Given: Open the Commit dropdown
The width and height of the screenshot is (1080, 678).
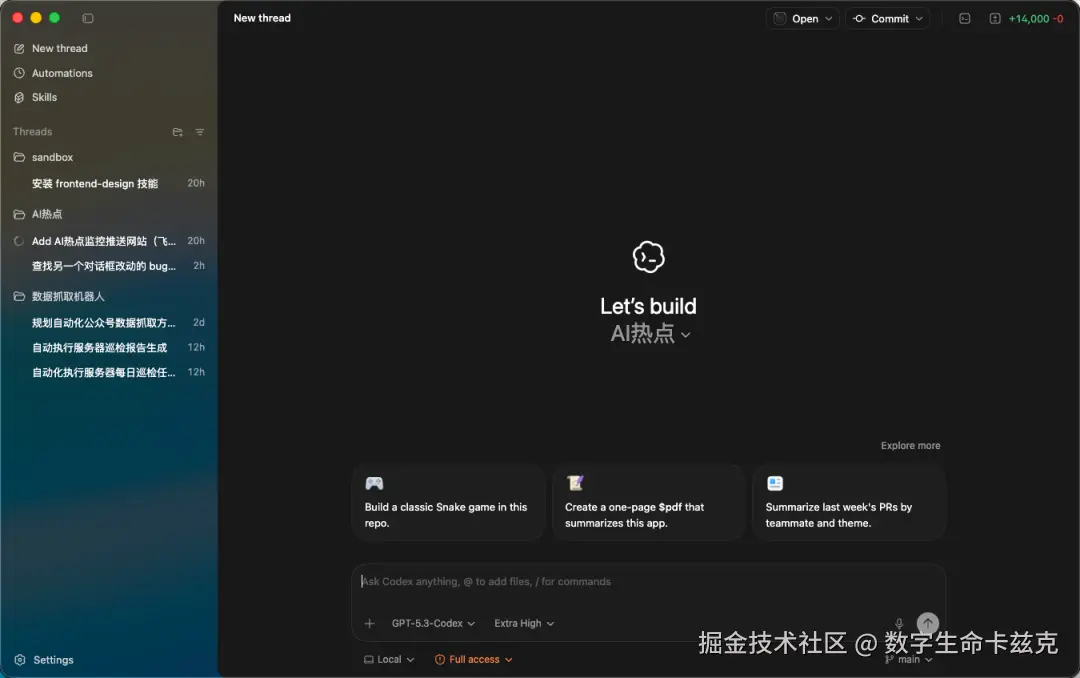Looking at the screenshot, I should click(x=887, y=18).
